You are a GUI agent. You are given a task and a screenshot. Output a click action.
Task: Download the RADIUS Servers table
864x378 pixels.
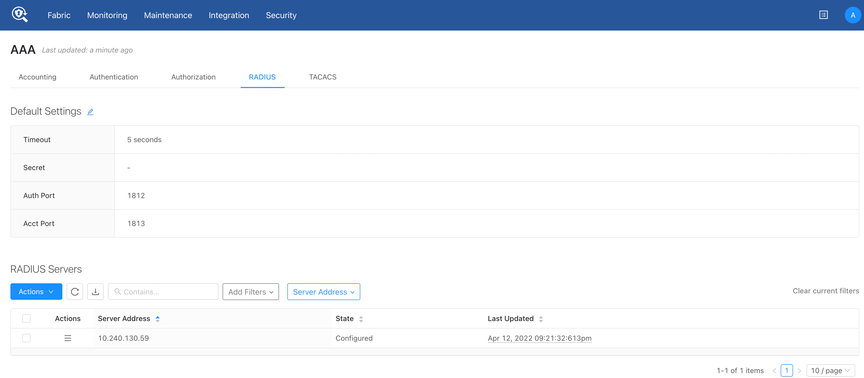95,292
